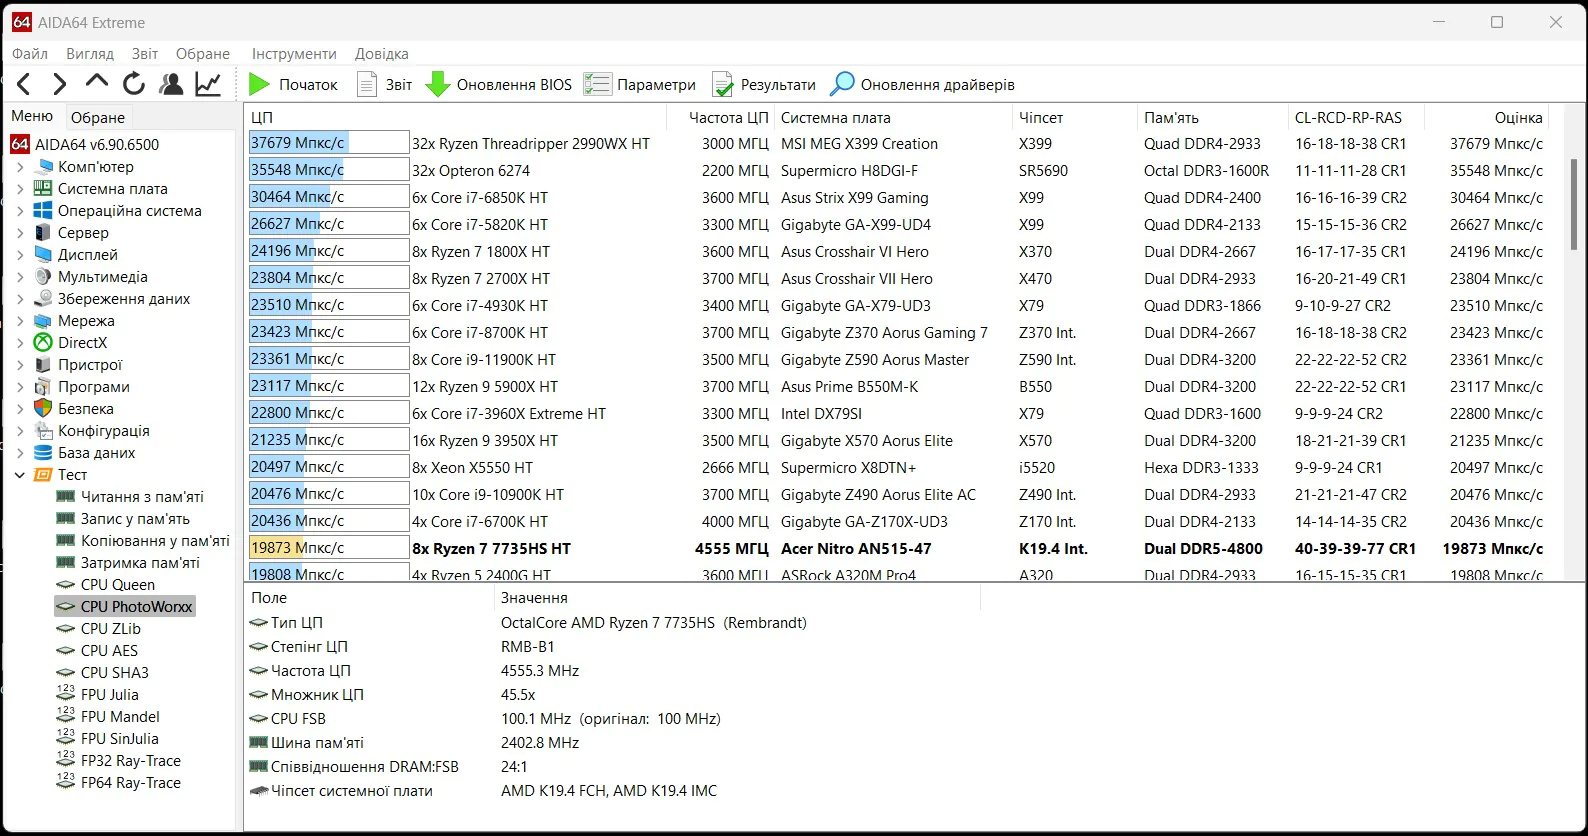Open the FPU Julia benchmark
The height and width of the screenshot is (836, 1588).
coord(98,695)
